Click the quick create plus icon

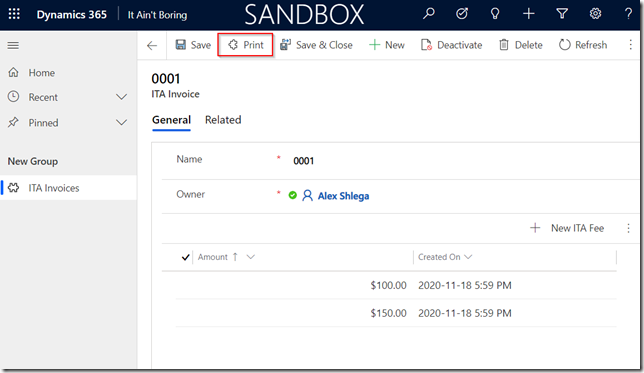(x=529, y=14)
